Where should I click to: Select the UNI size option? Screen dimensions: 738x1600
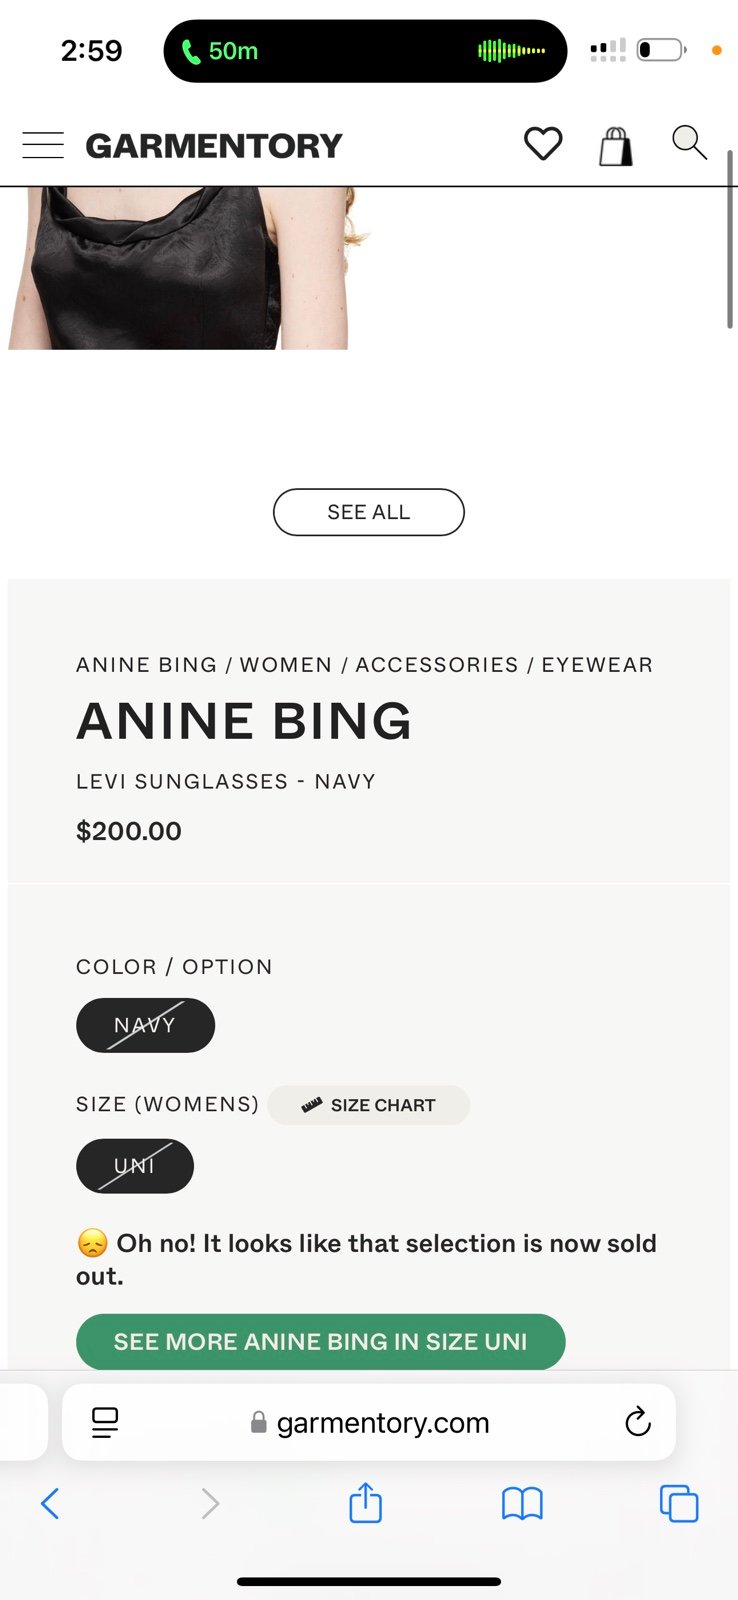pos(135,1166)
